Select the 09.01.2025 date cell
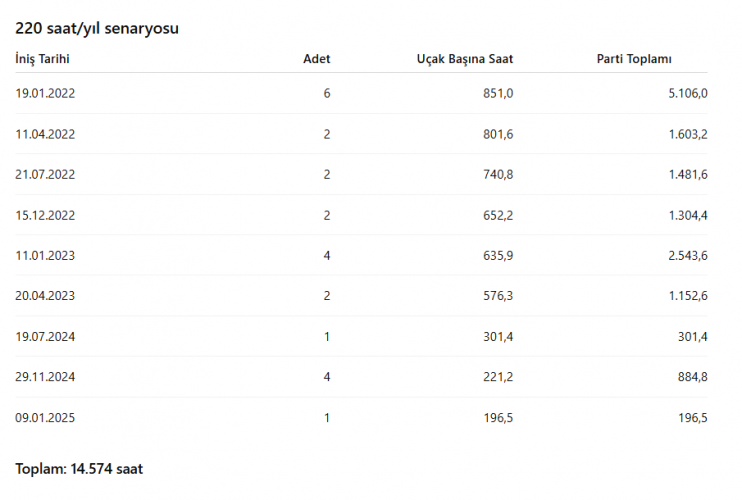 coord(45,418)
